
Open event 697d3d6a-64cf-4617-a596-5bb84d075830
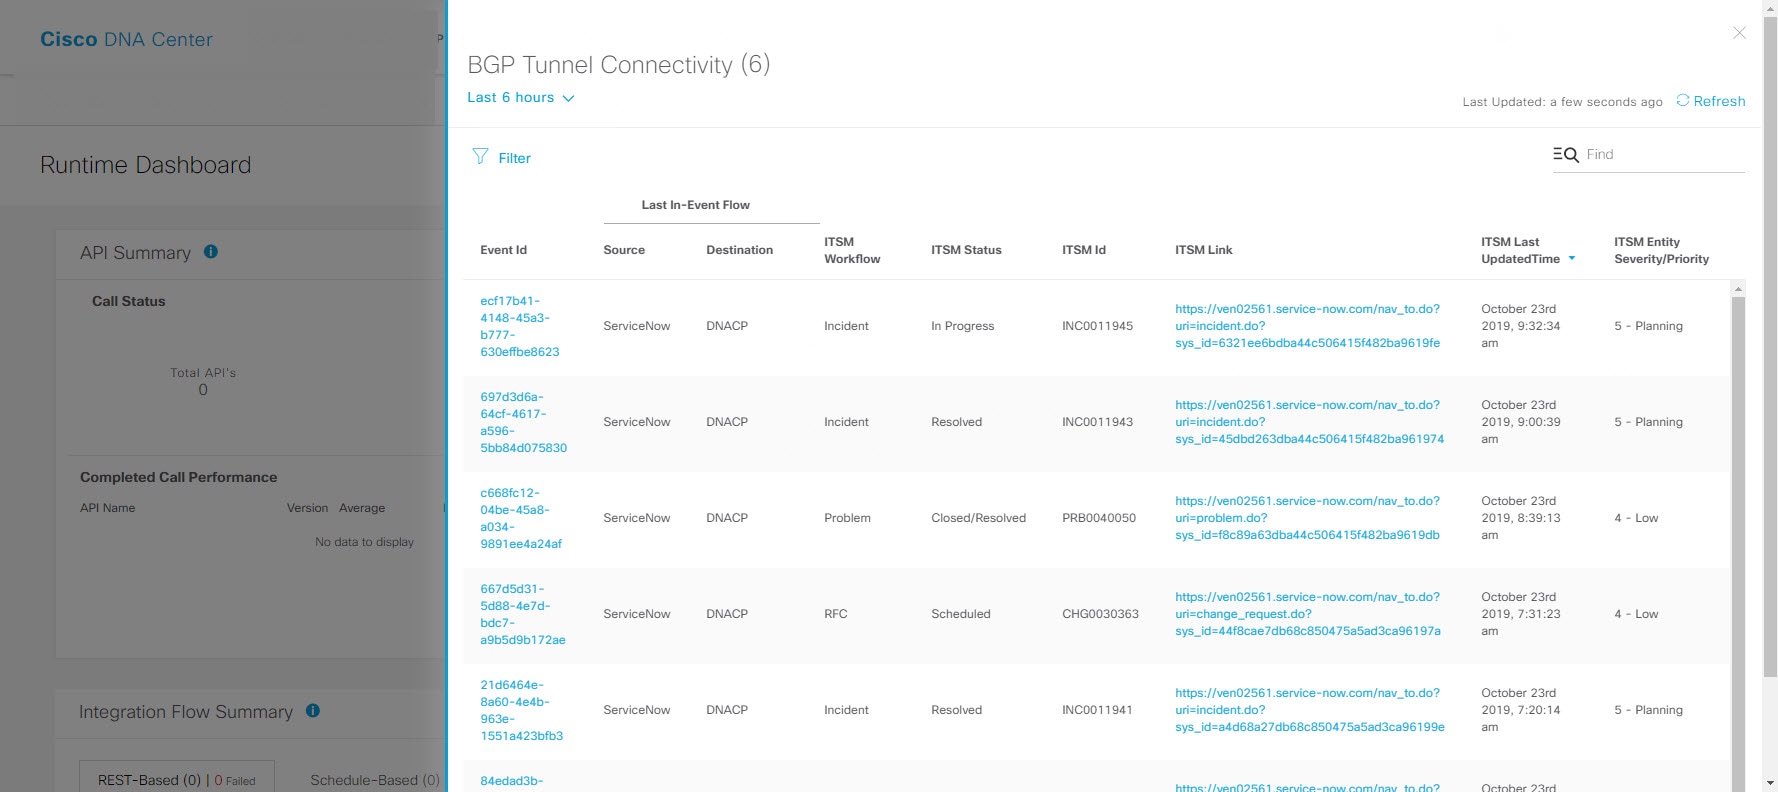pyautogui.click(x=523, y=422)
